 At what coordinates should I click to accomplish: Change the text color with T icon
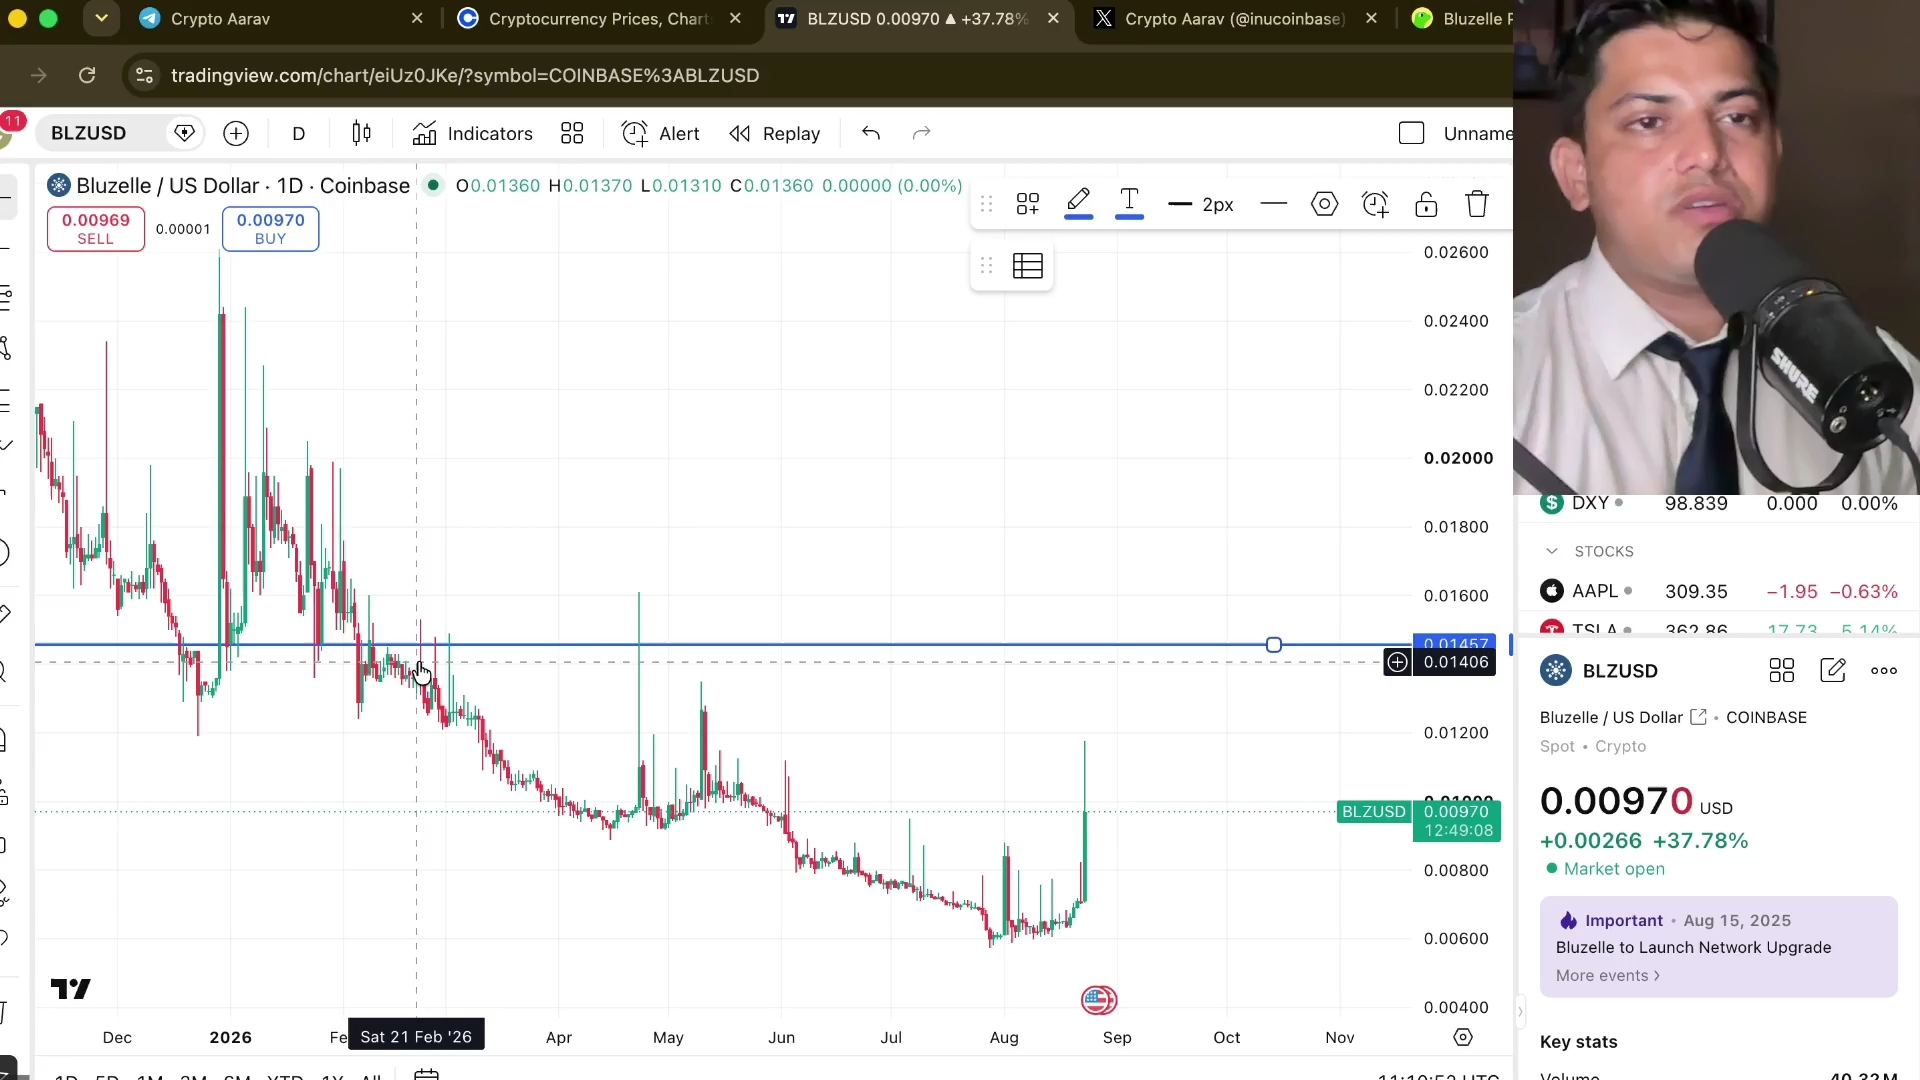click(x=1129, y=203)
